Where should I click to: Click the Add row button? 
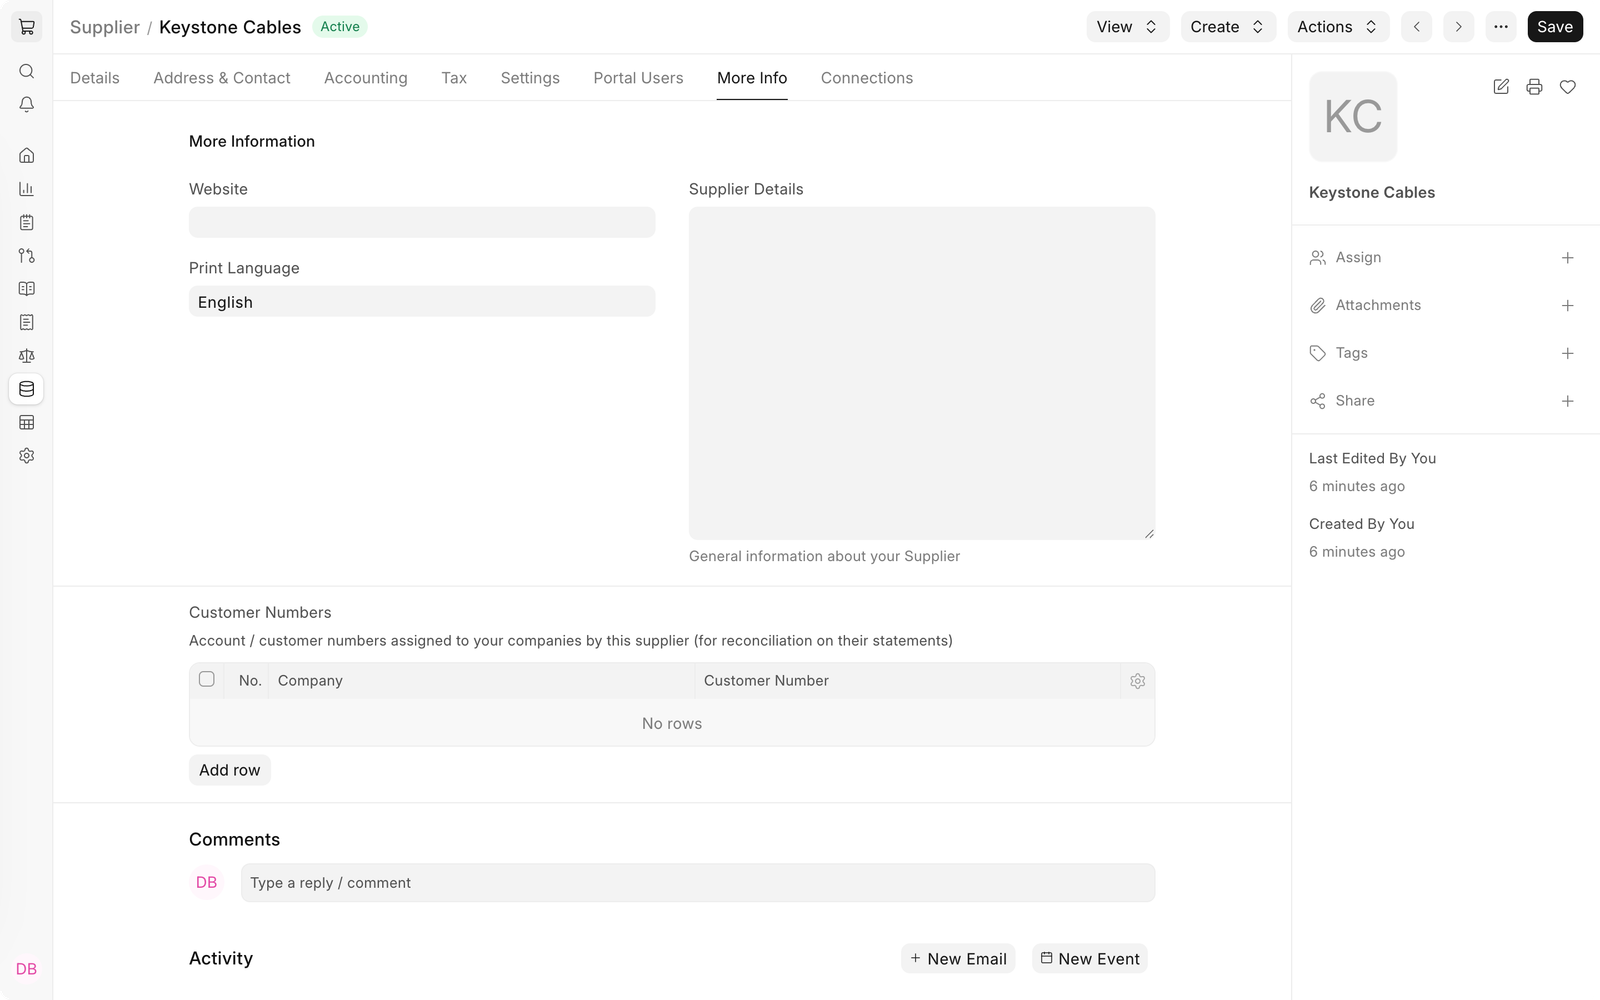coord(230,770)
